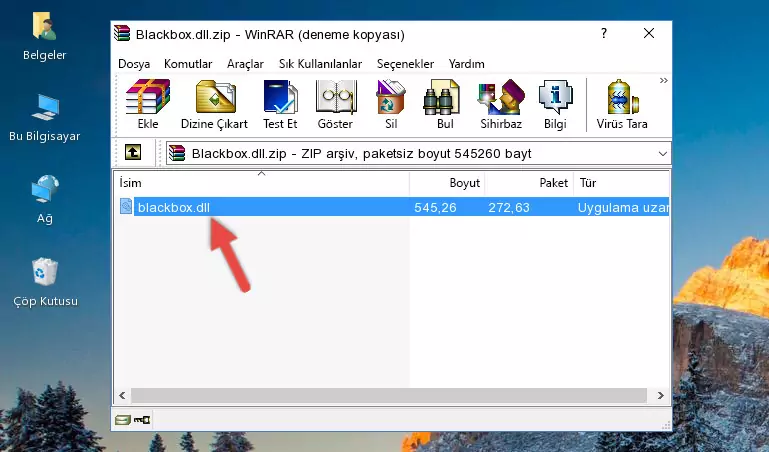The height and width of the screenshot is (452, 769).
Task: Click the Sil delete icon
Action: pos(391,97)
